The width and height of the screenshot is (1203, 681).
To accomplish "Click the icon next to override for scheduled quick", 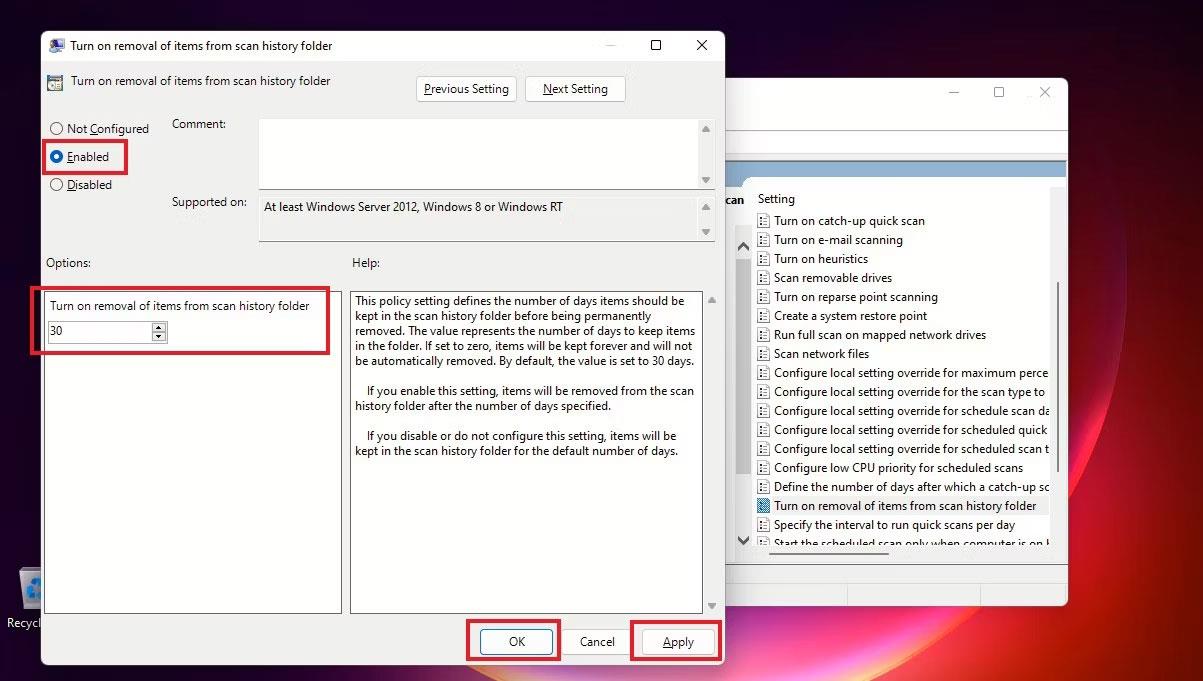I will point(764,430).
